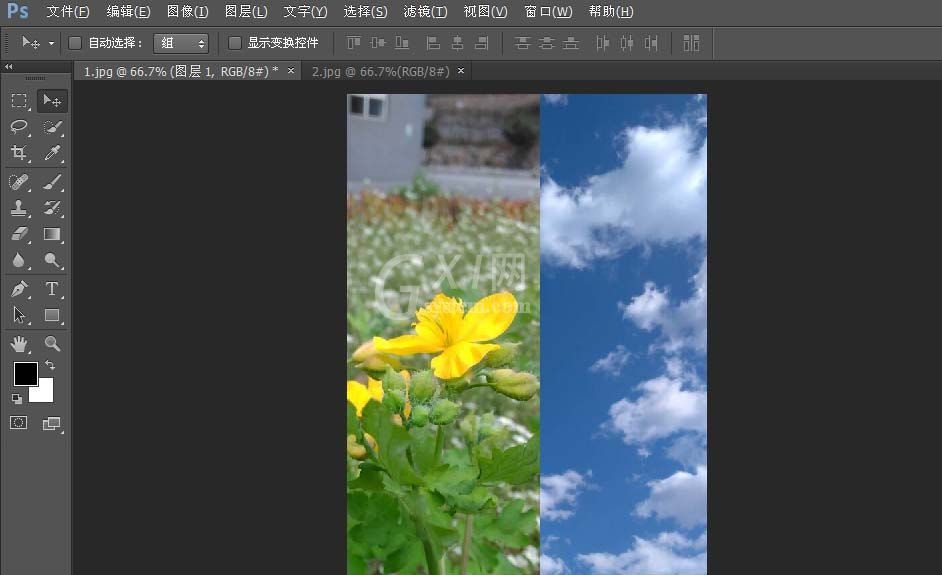Select the Dodge tool
The image size is (942, 575).
[x=52, y=260]
